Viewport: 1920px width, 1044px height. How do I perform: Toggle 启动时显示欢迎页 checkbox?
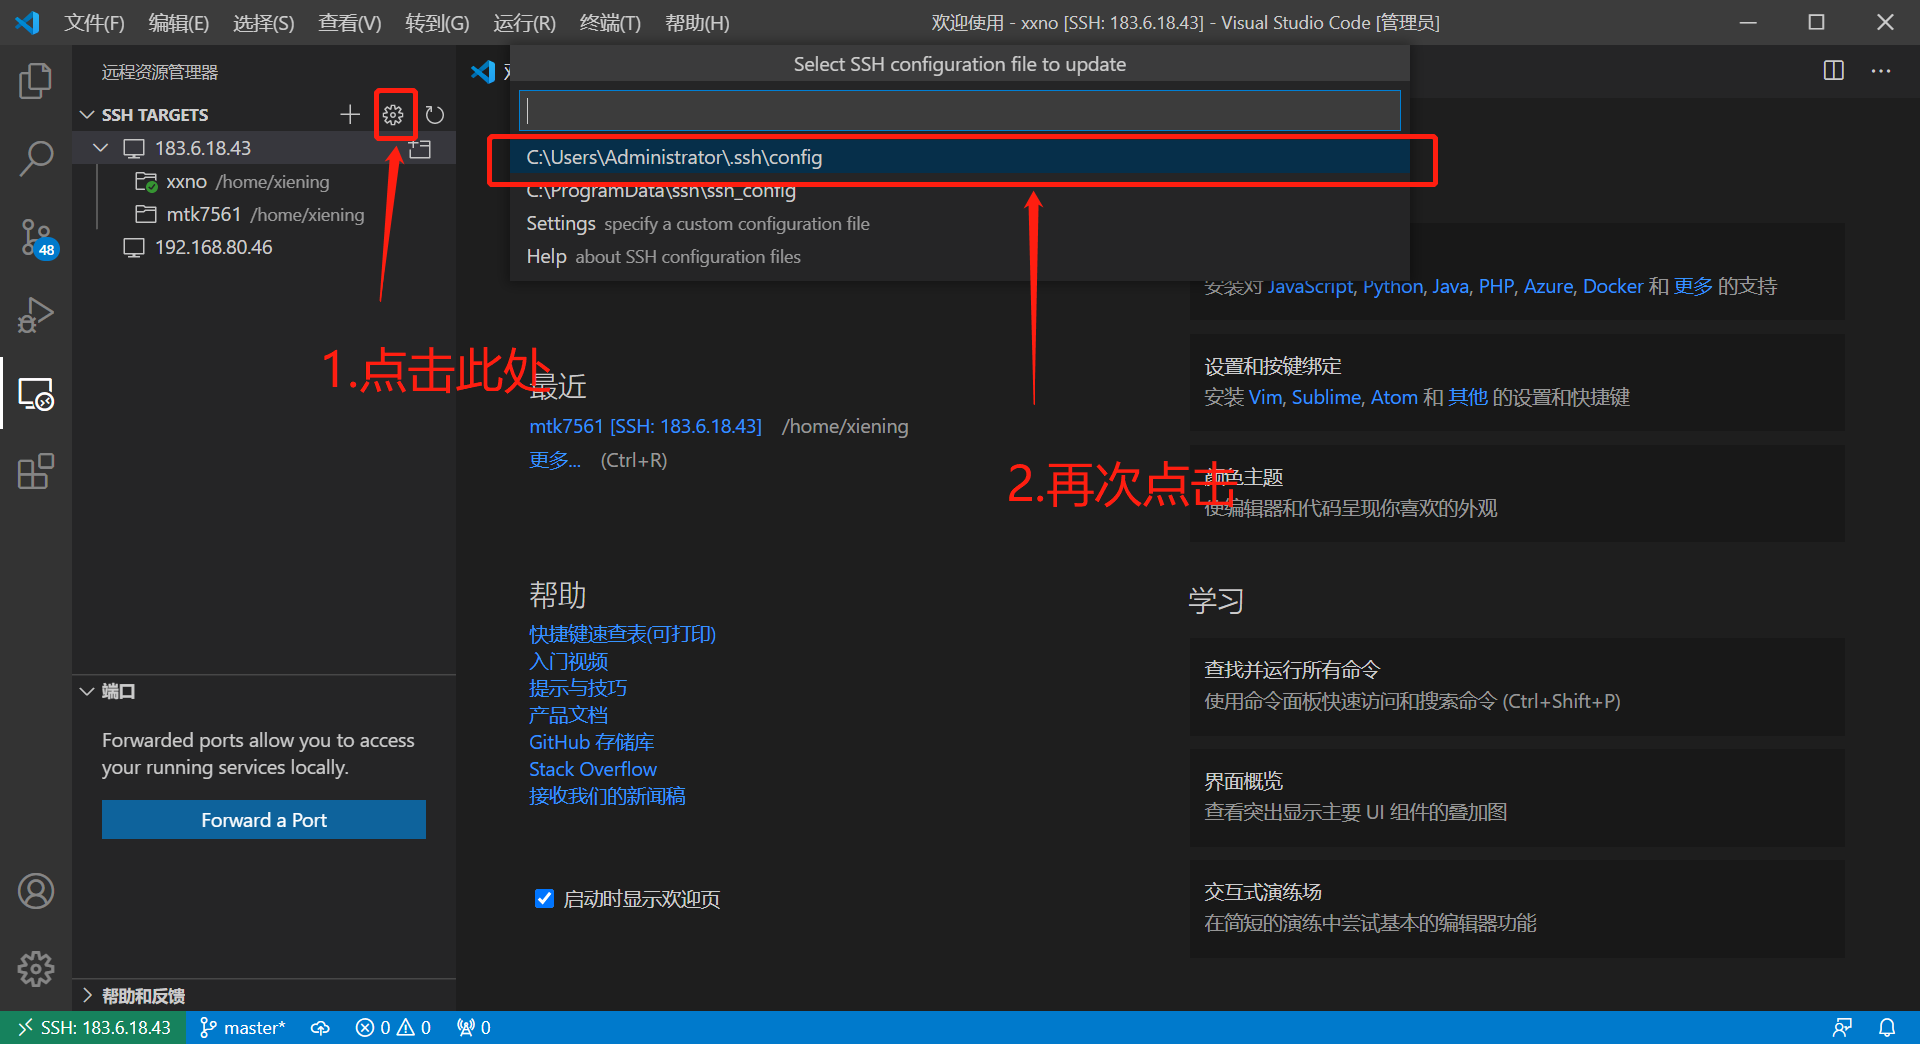pos(544,898)
